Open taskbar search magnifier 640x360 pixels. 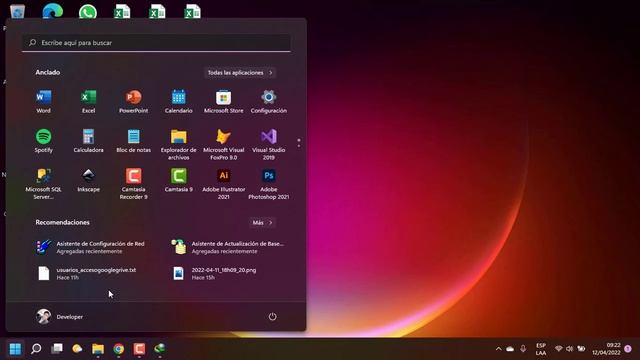coord(36,349)
